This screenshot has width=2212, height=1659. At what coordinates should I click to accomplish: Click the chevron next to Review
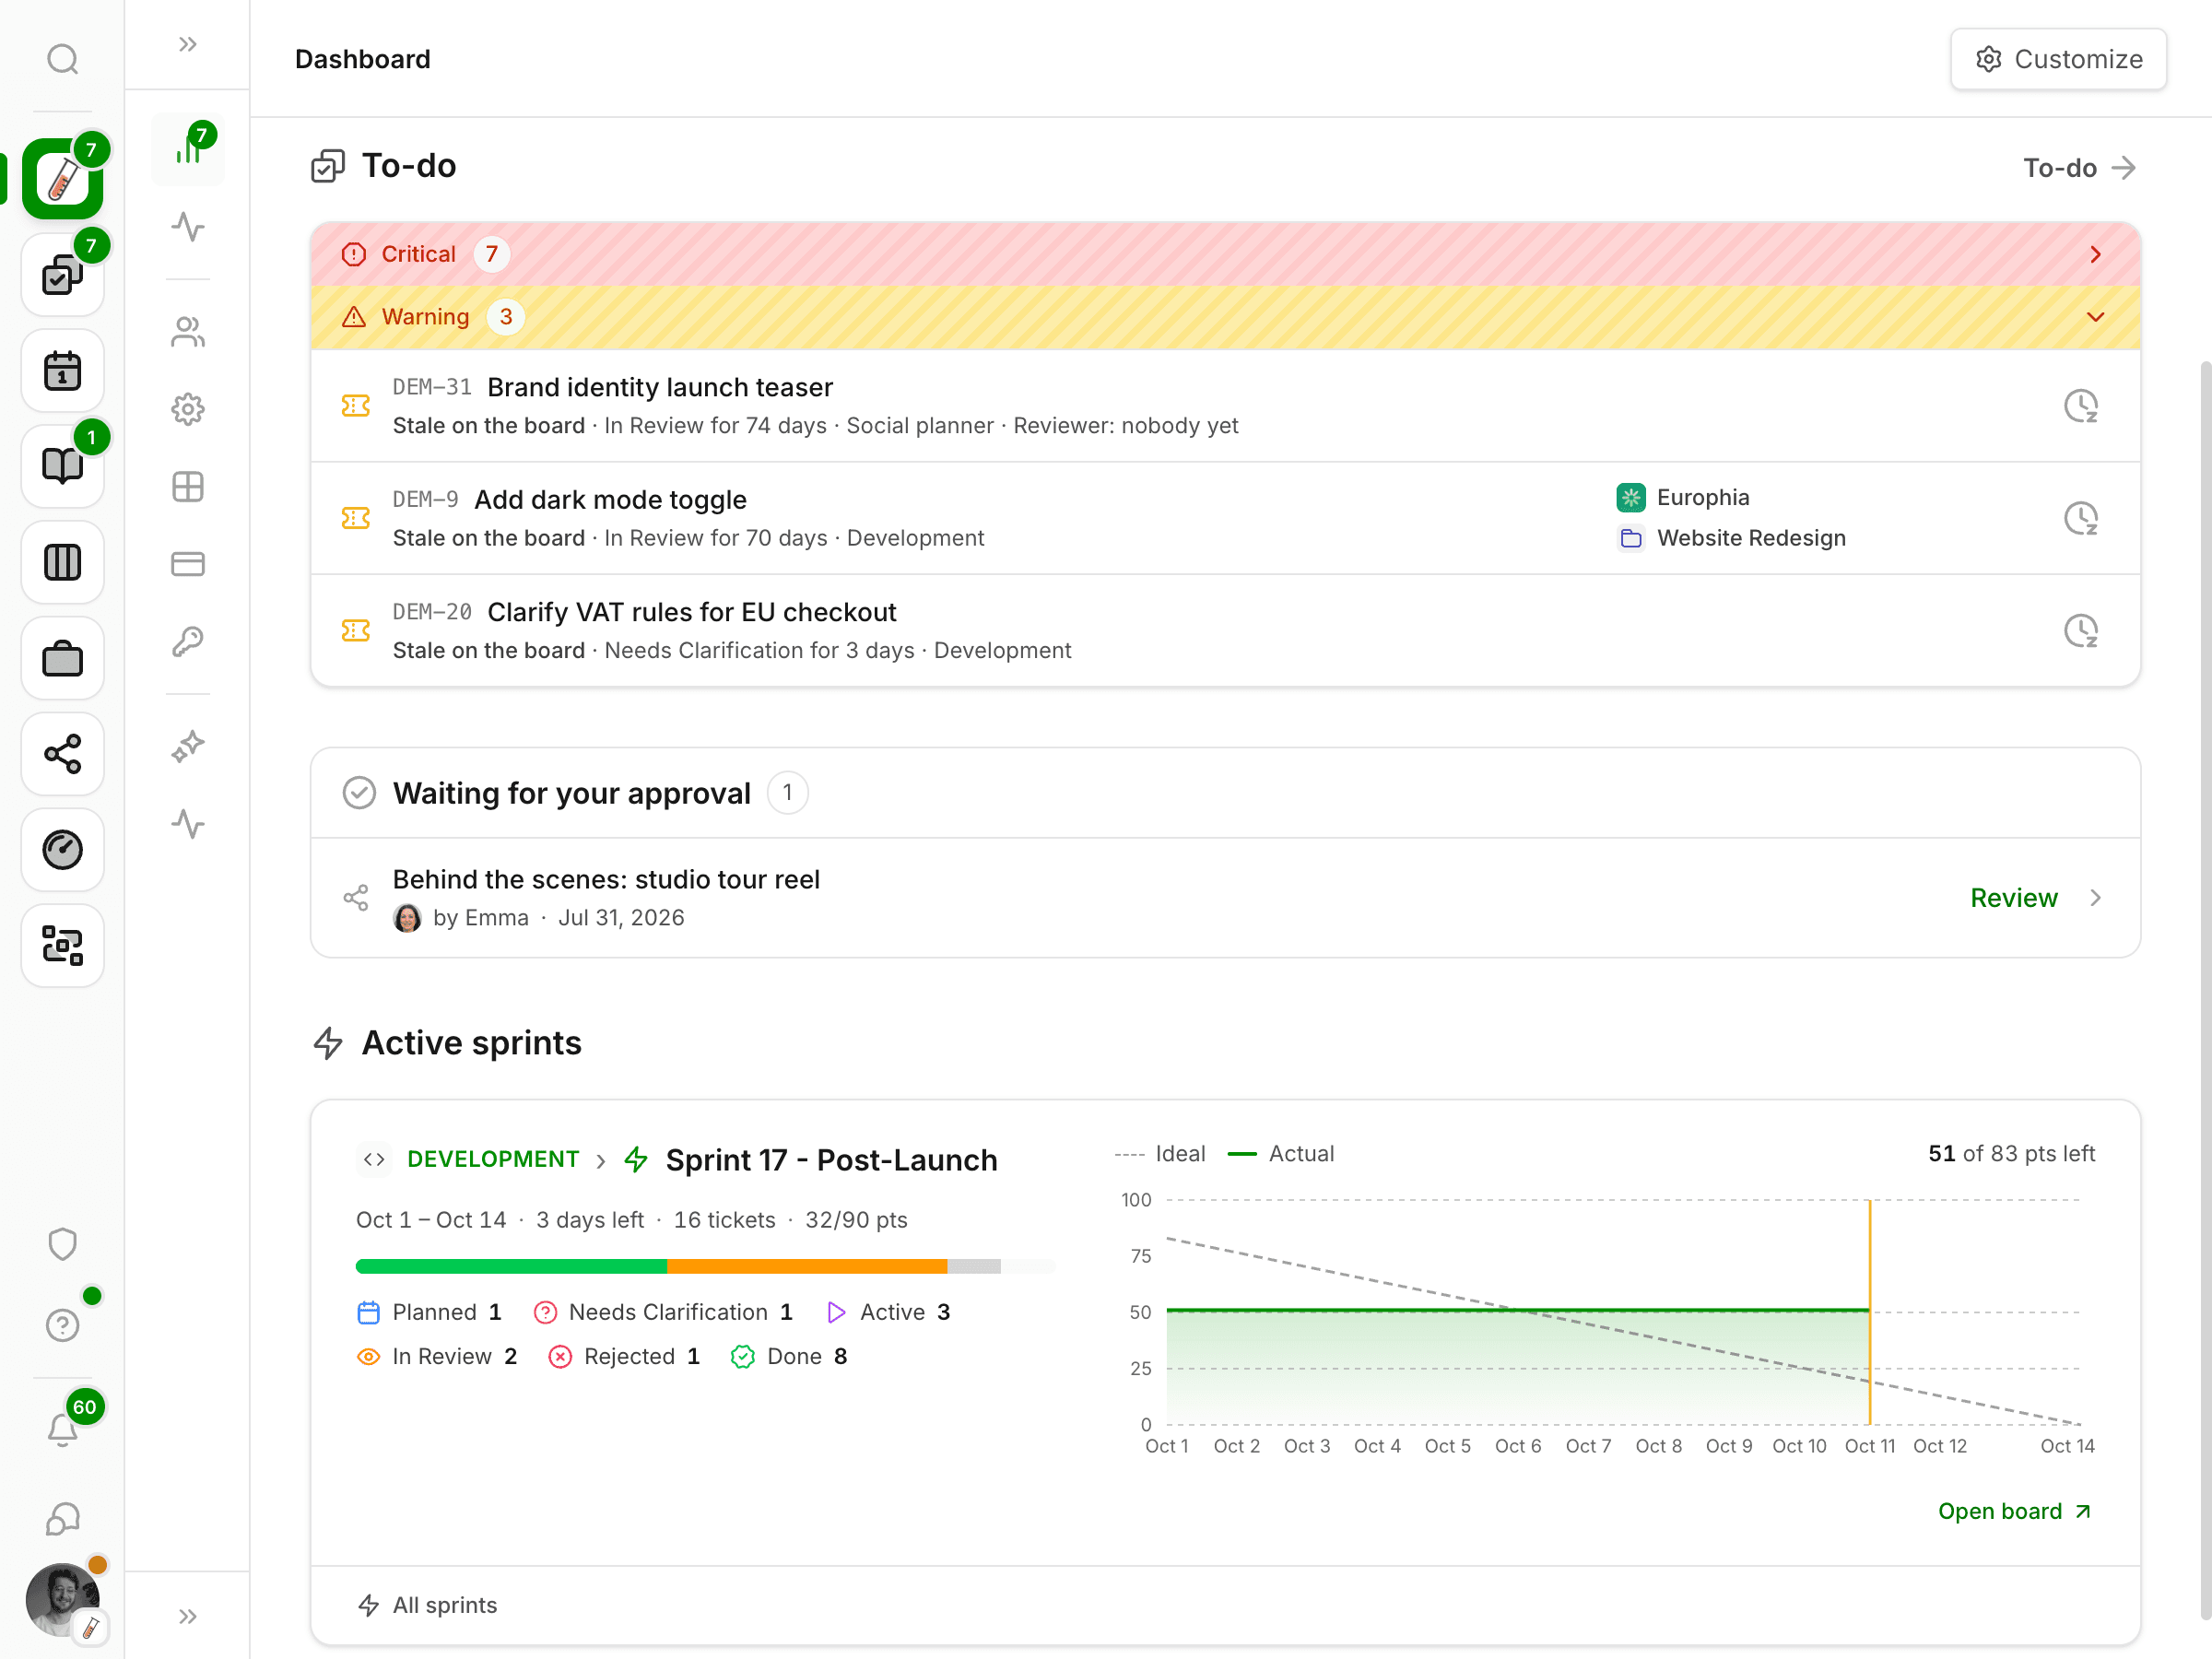click(2095, 898)
